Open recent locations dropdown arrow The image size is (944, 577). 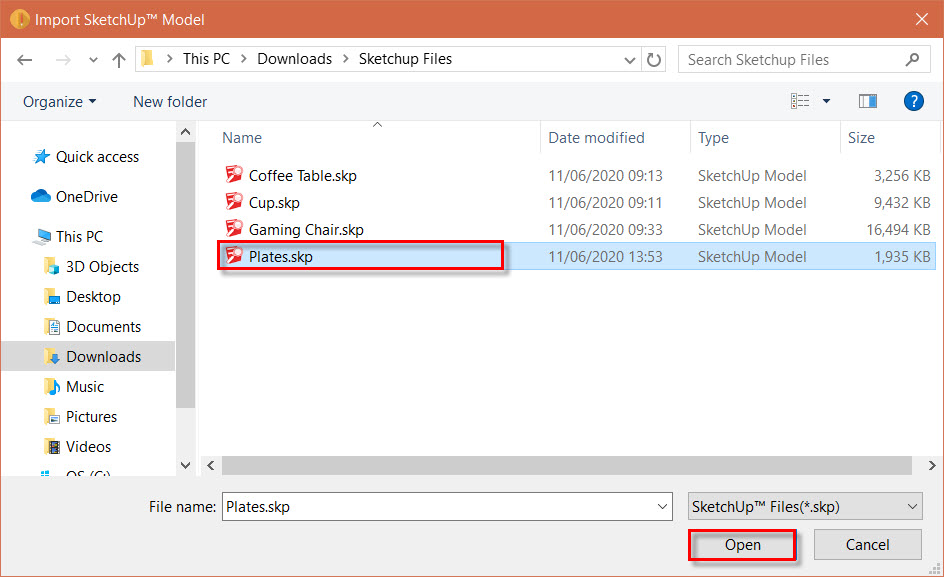point(93,60)
